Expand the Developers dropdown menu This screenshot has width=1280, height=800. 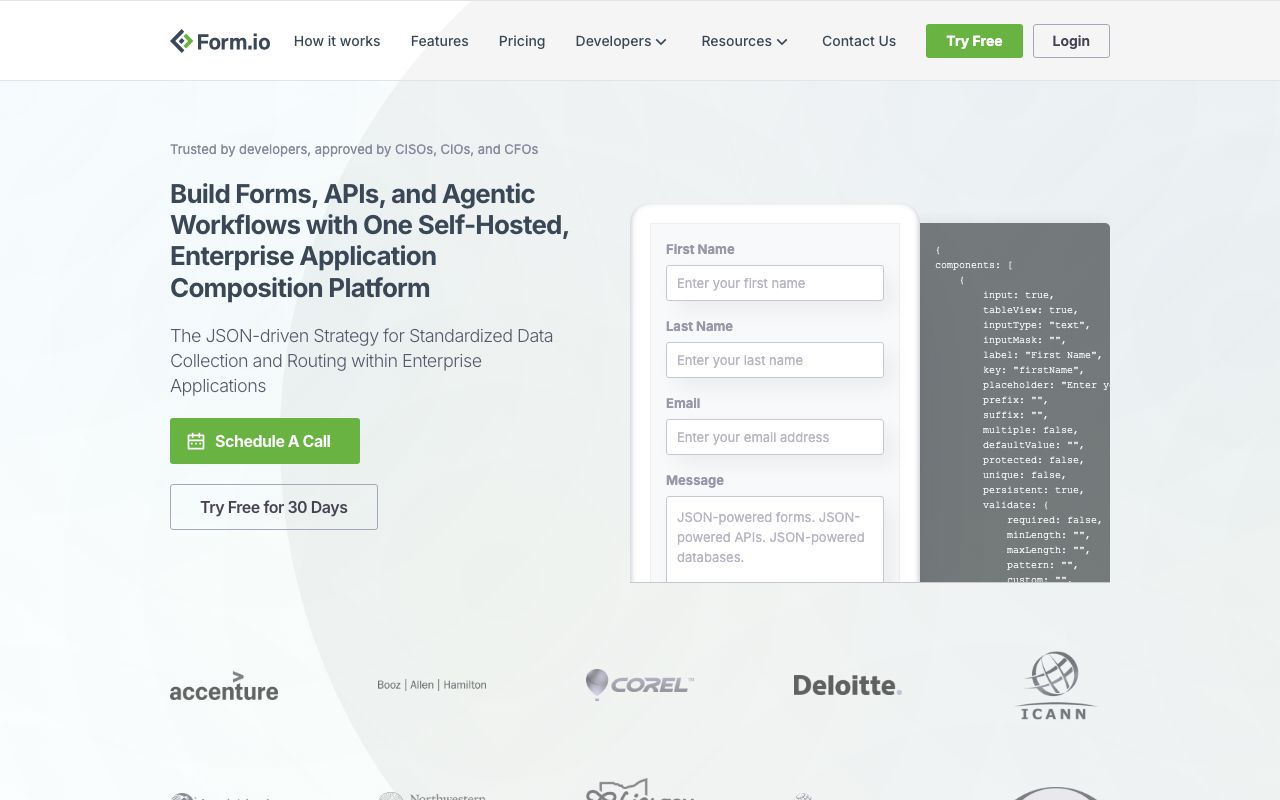621,41
